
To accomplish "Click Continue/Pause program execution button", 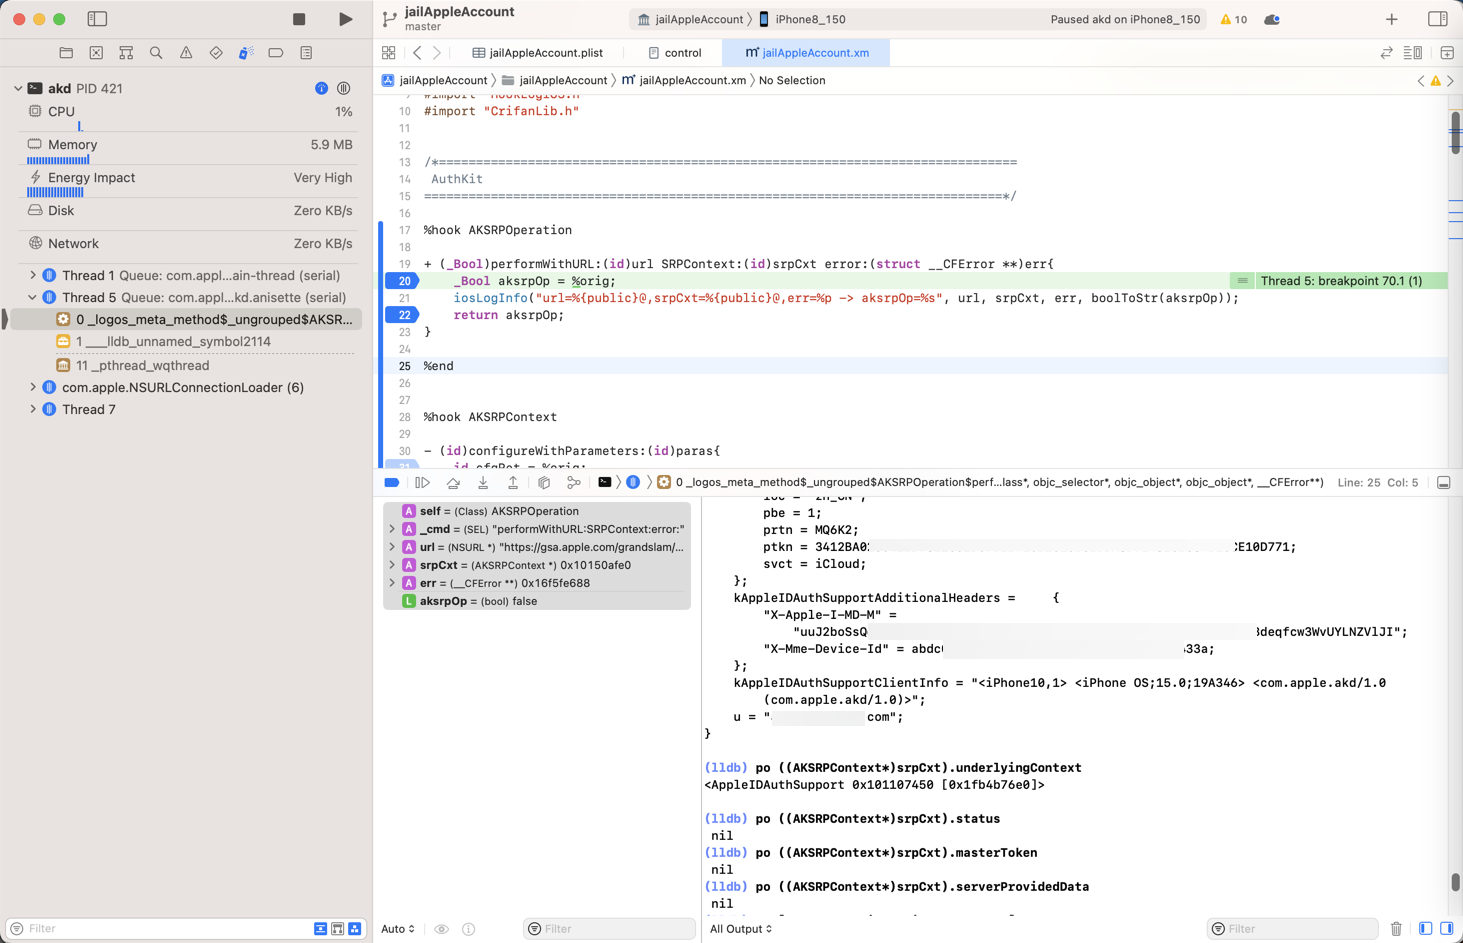I will pyautogui.click(x=423, y=483).
